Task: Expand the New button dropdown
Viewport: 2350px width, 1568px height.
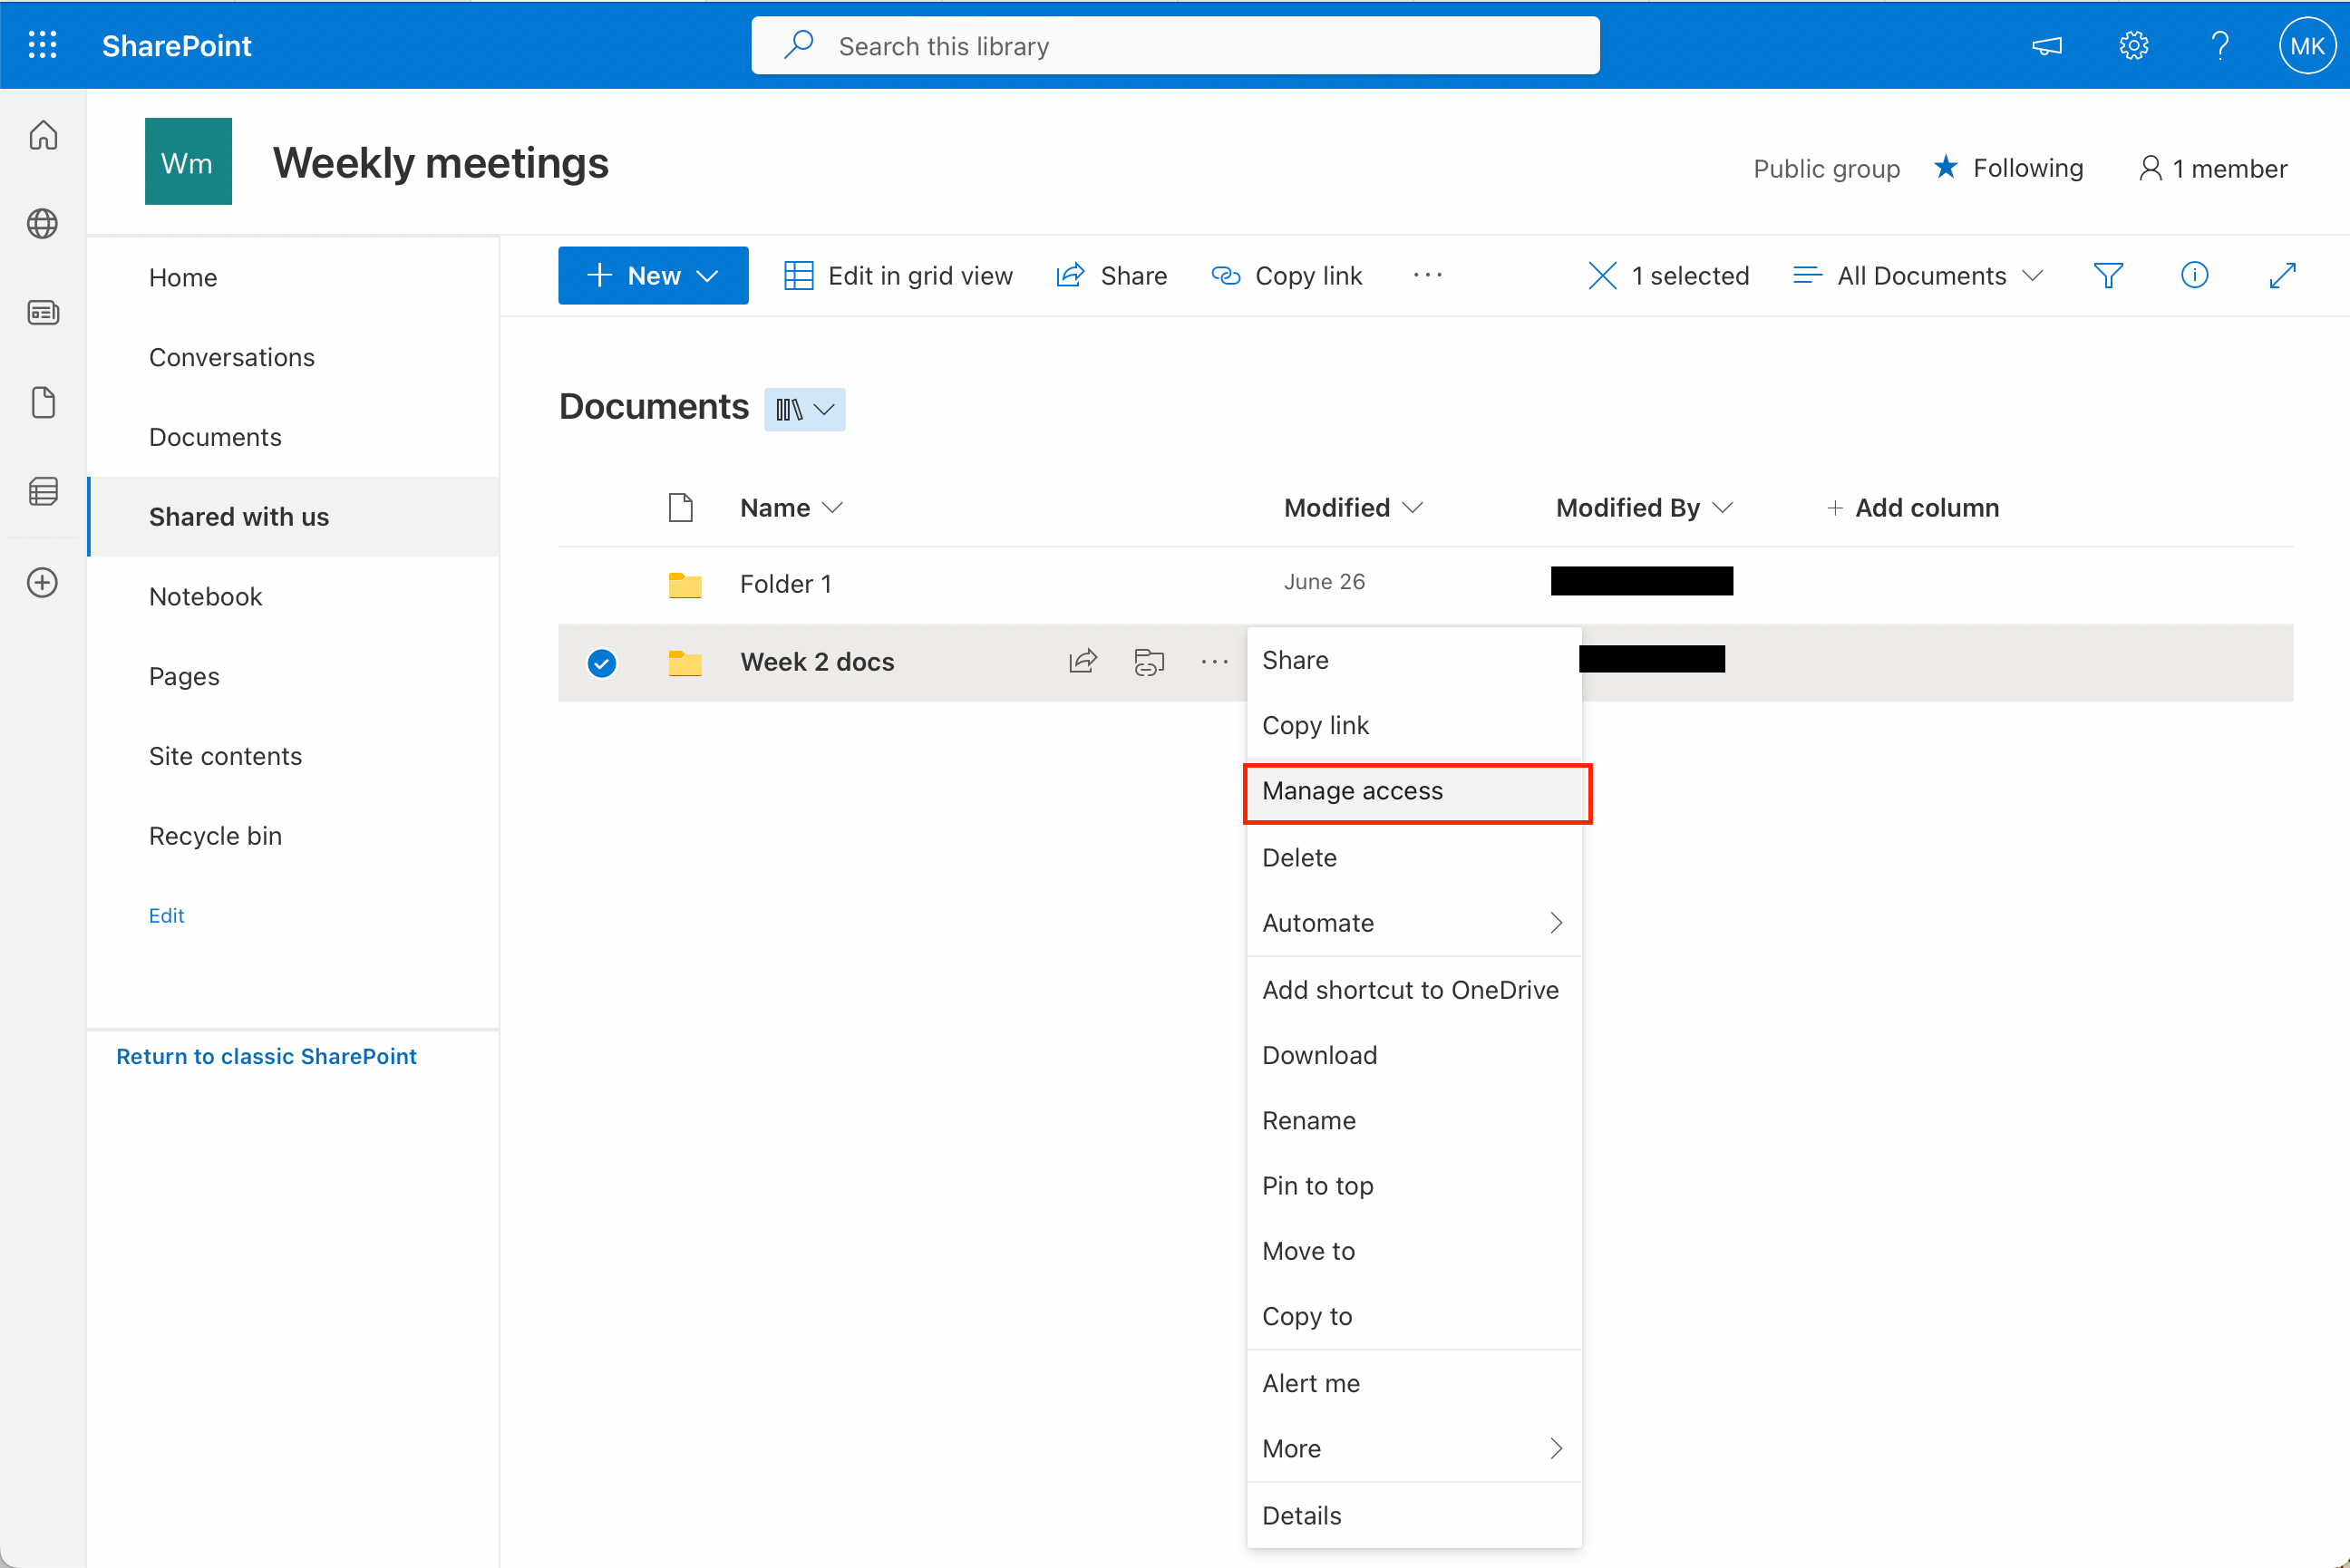Action: tap(711, 275)
